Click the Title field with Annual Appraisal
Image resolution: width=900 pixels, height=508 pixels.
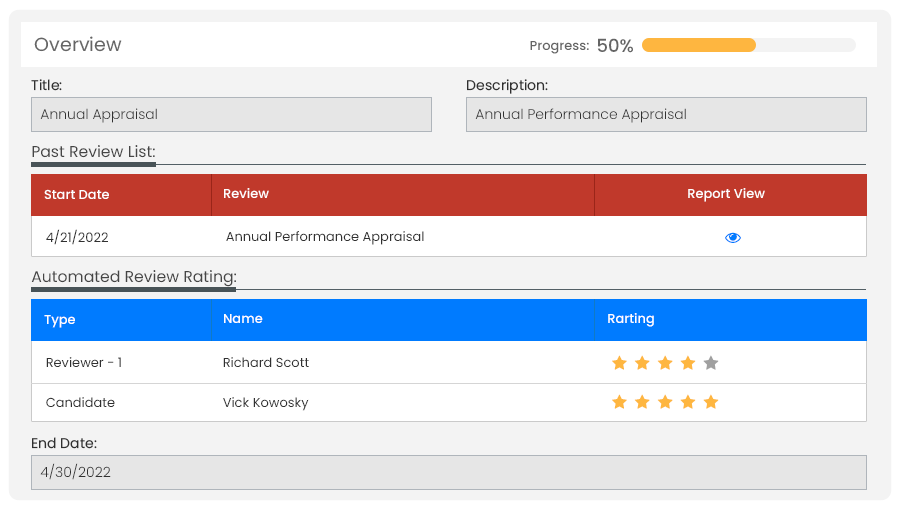click(x=231, y=114)
